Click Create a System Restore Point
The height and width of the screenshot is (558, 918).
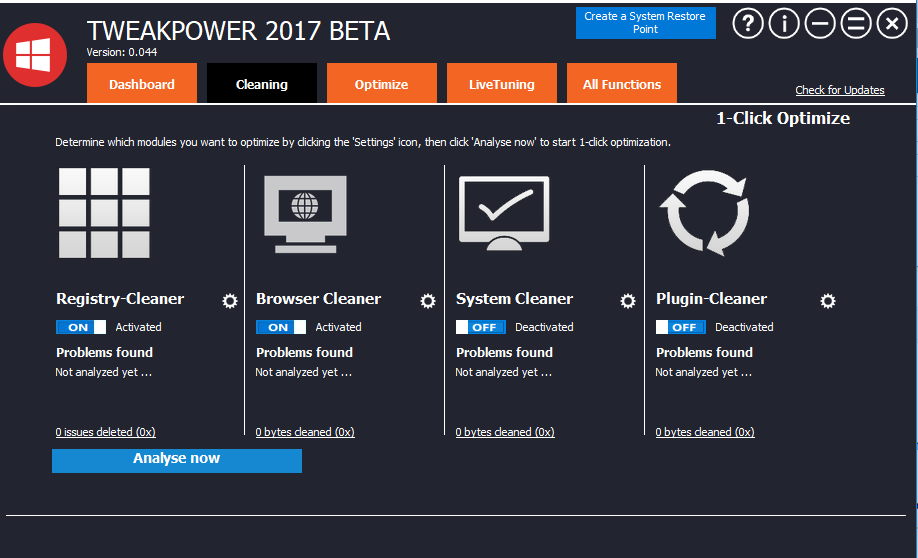[x=645, y=23]
